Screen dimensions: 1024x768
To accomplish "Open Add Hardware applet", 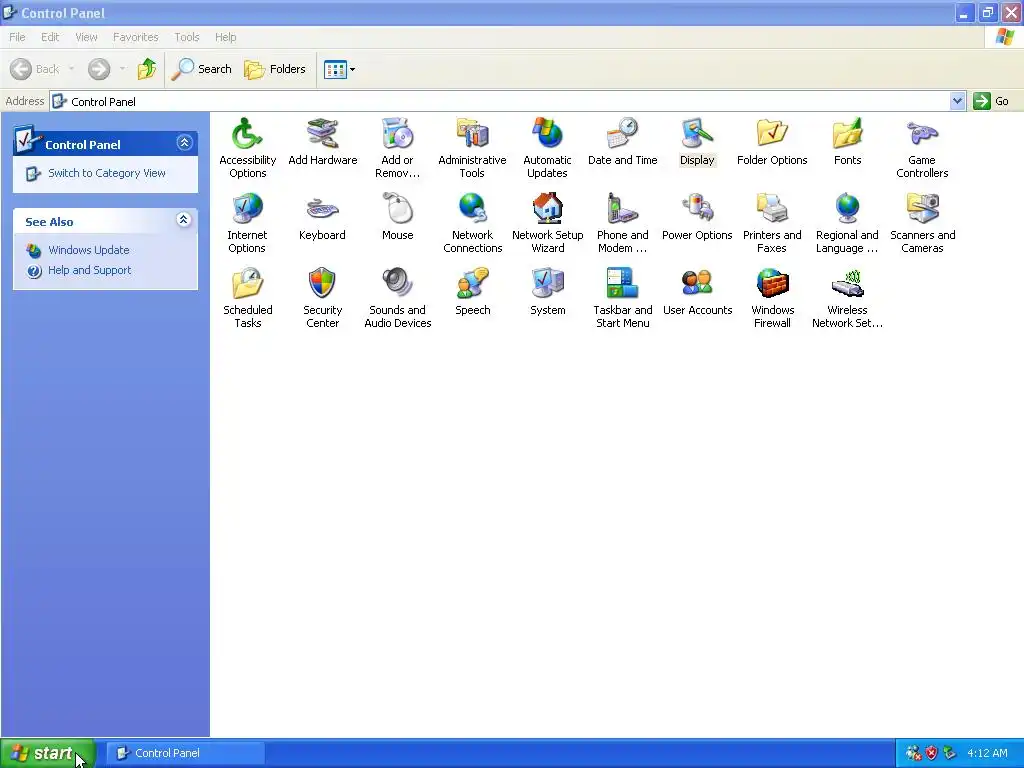I will tap(323, 142).
